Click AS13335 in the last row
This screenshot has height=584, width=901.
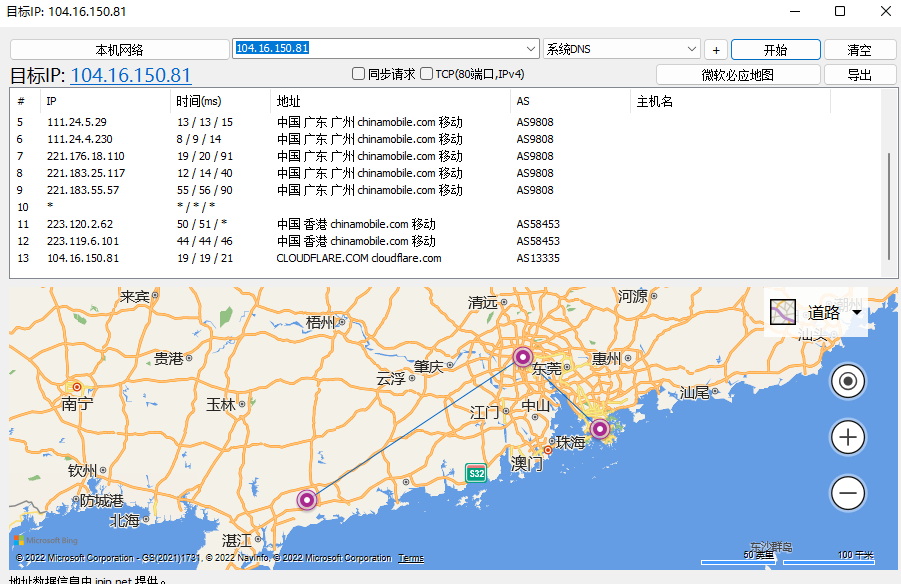click(x=538, y=258)
